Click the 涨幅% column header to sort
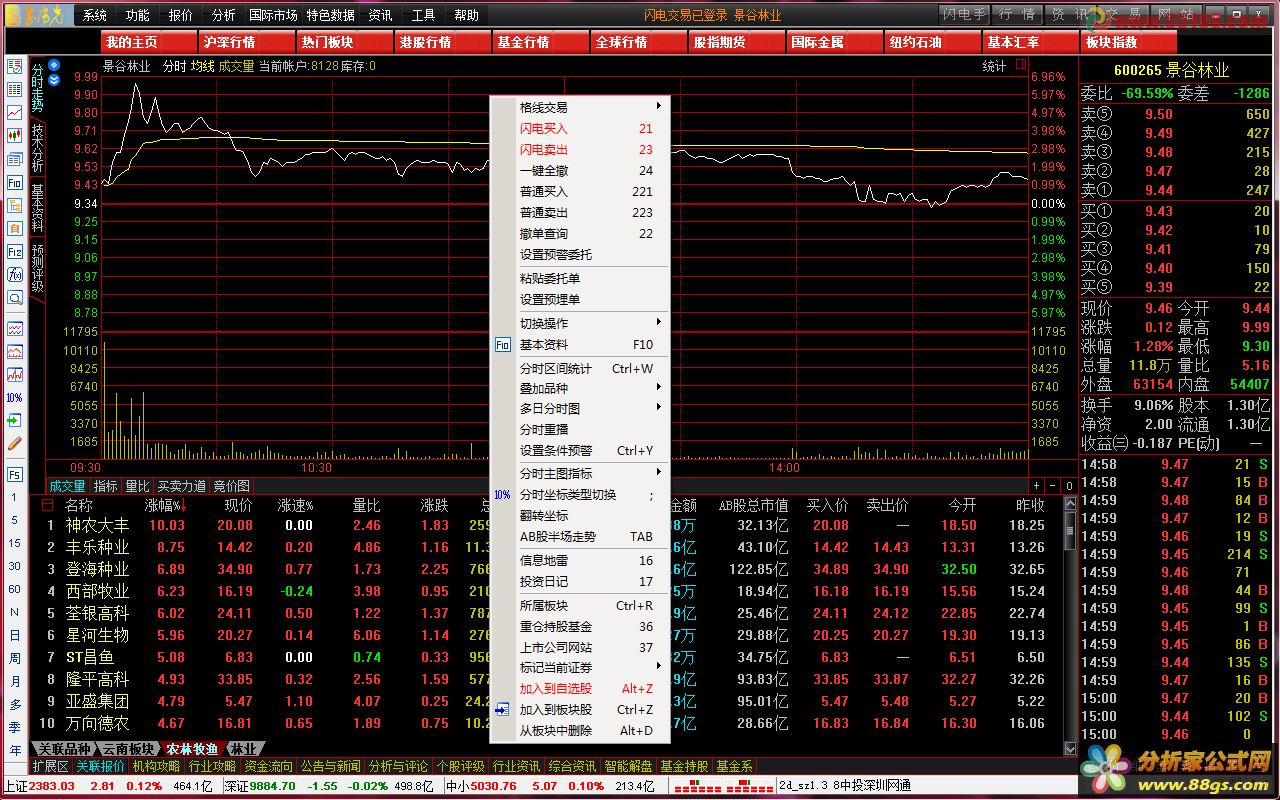1280x800 pixels. click(x=165, y=505)
